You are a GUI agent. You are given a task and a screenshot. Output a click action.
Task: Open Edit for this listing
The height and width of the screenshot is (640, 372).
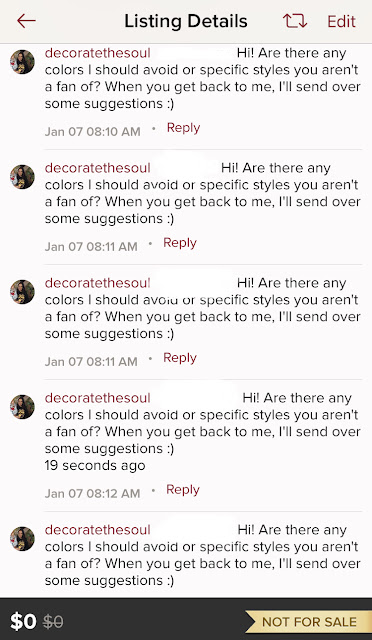tap(341, 21)
